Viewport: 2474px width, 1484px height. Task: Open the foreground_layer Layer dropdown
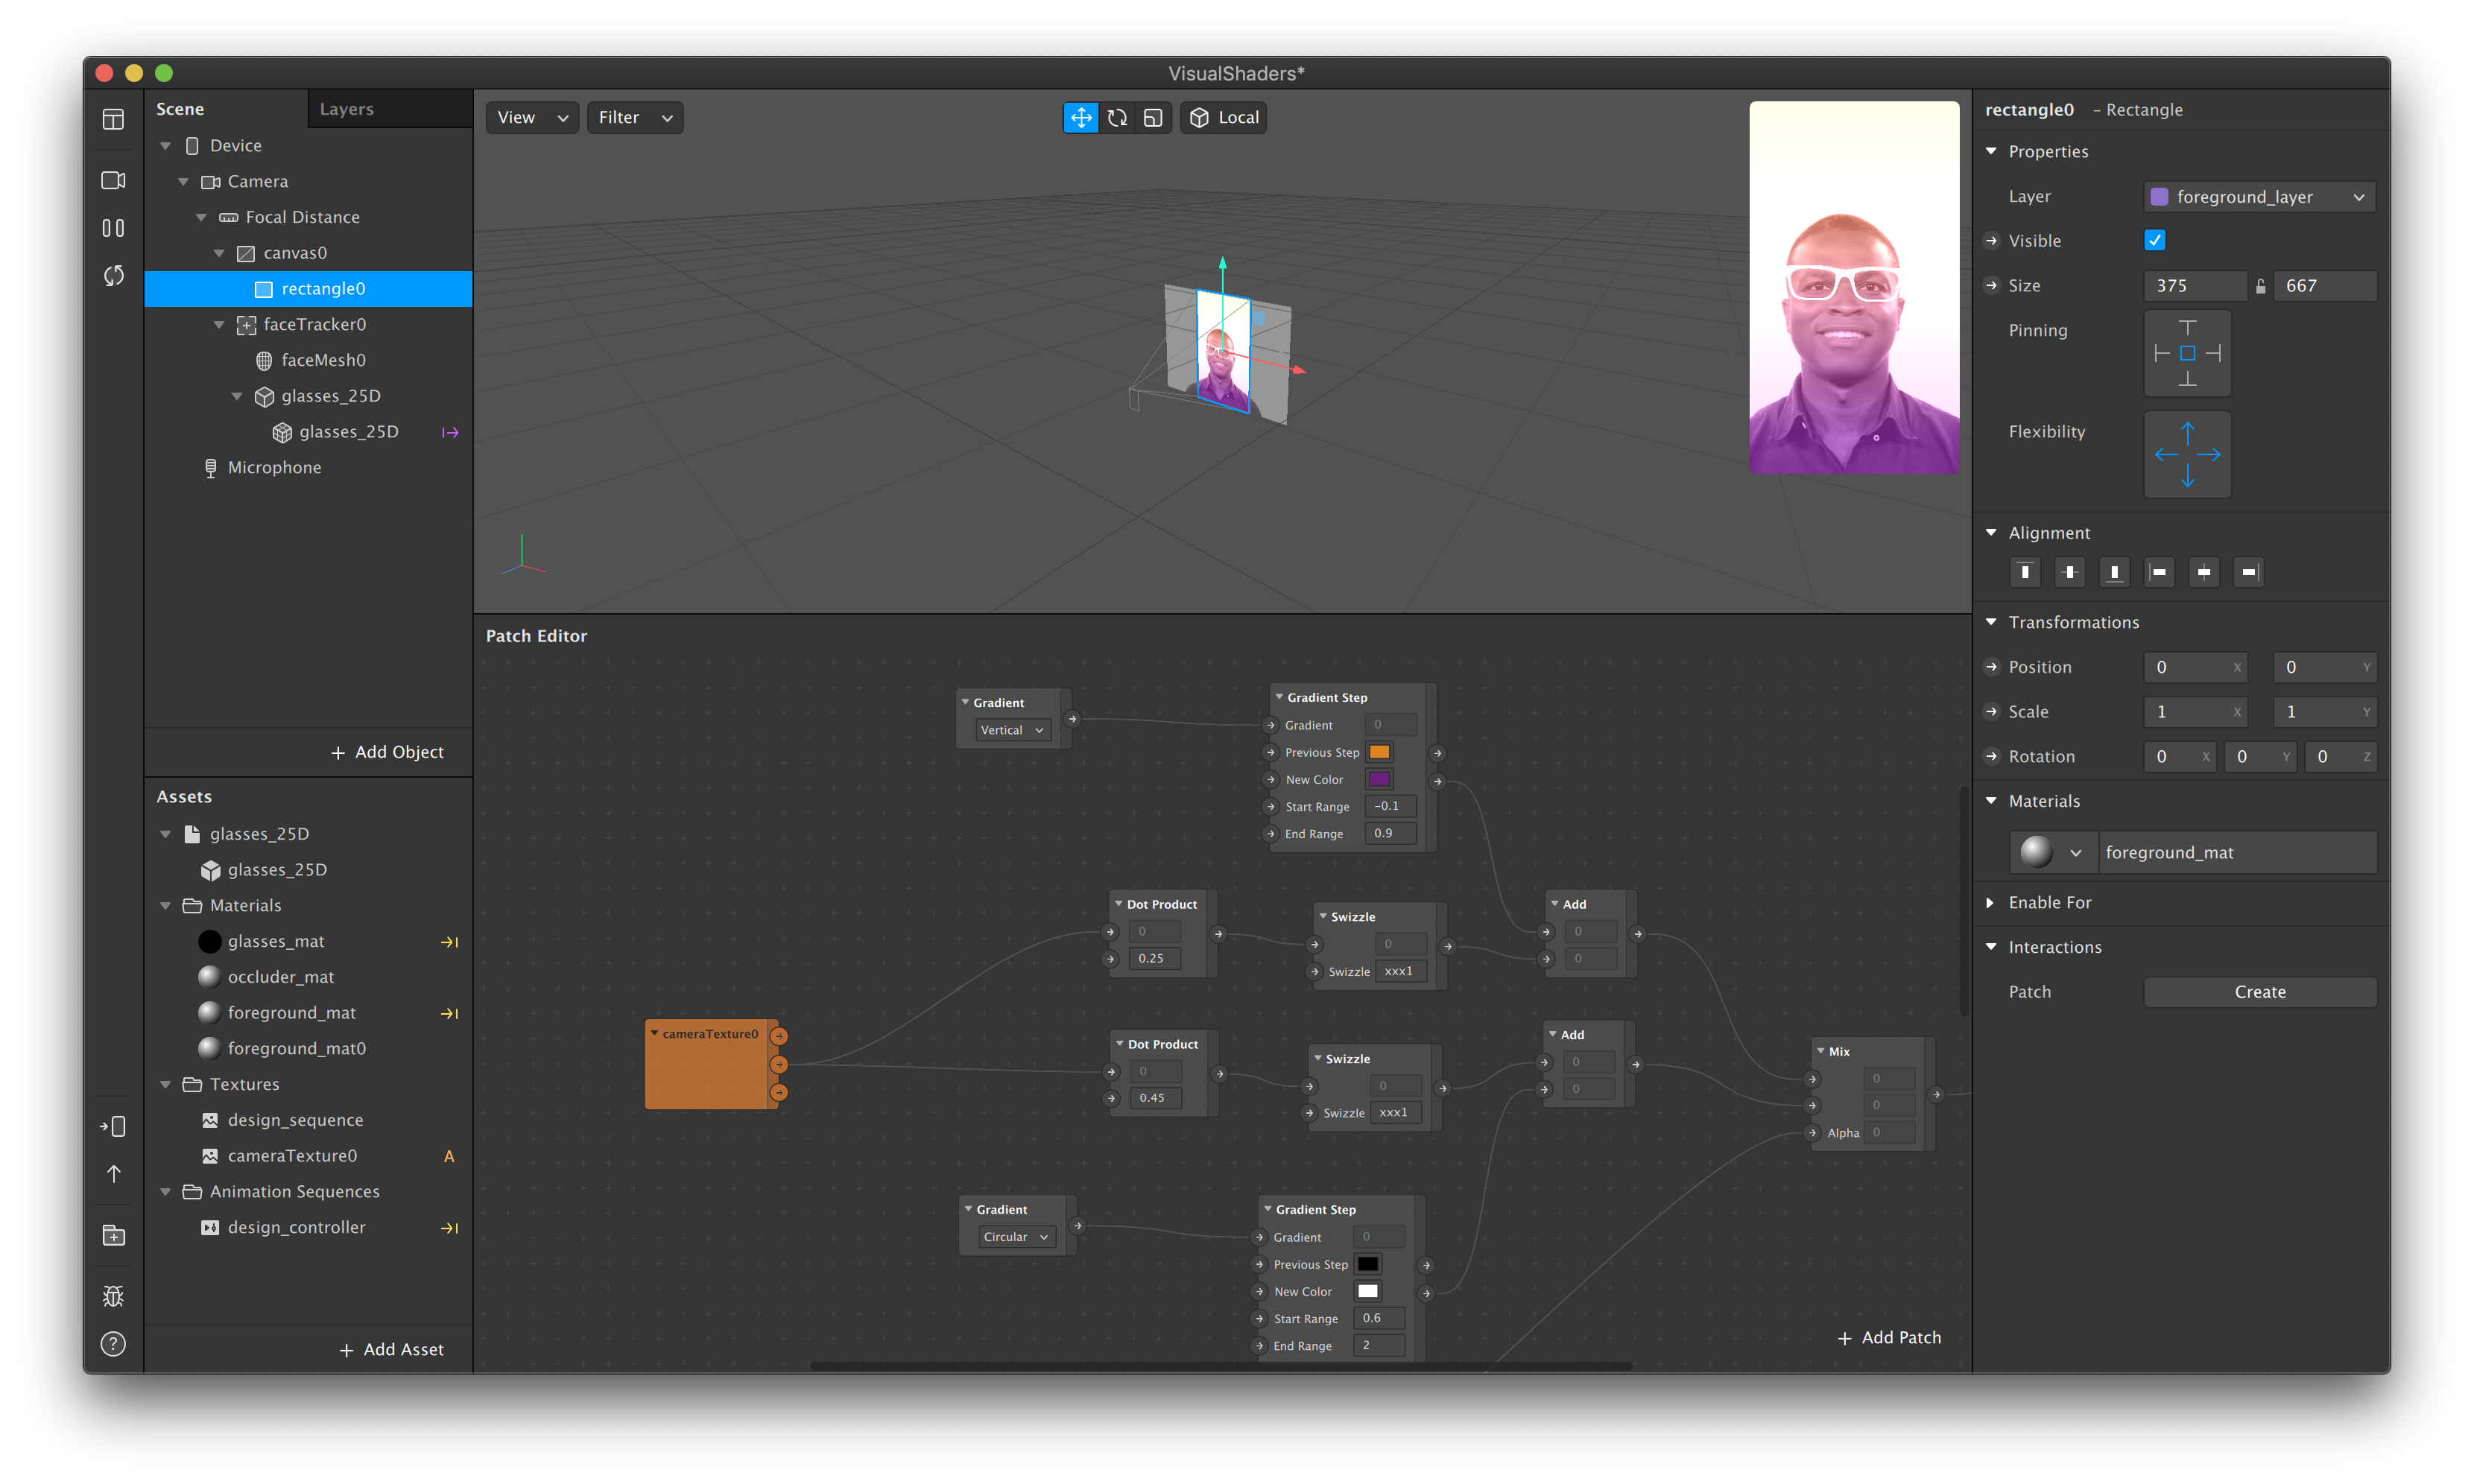pos(2258,197)
